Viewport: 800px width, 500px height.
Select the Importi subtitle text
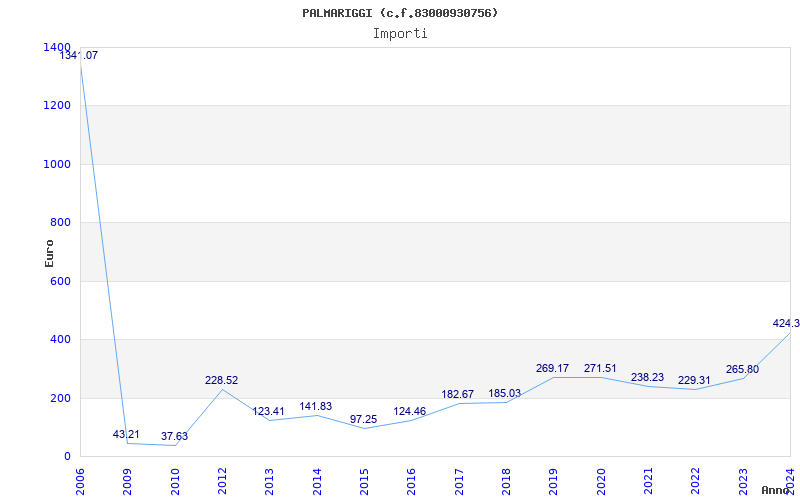click(400, 34)
